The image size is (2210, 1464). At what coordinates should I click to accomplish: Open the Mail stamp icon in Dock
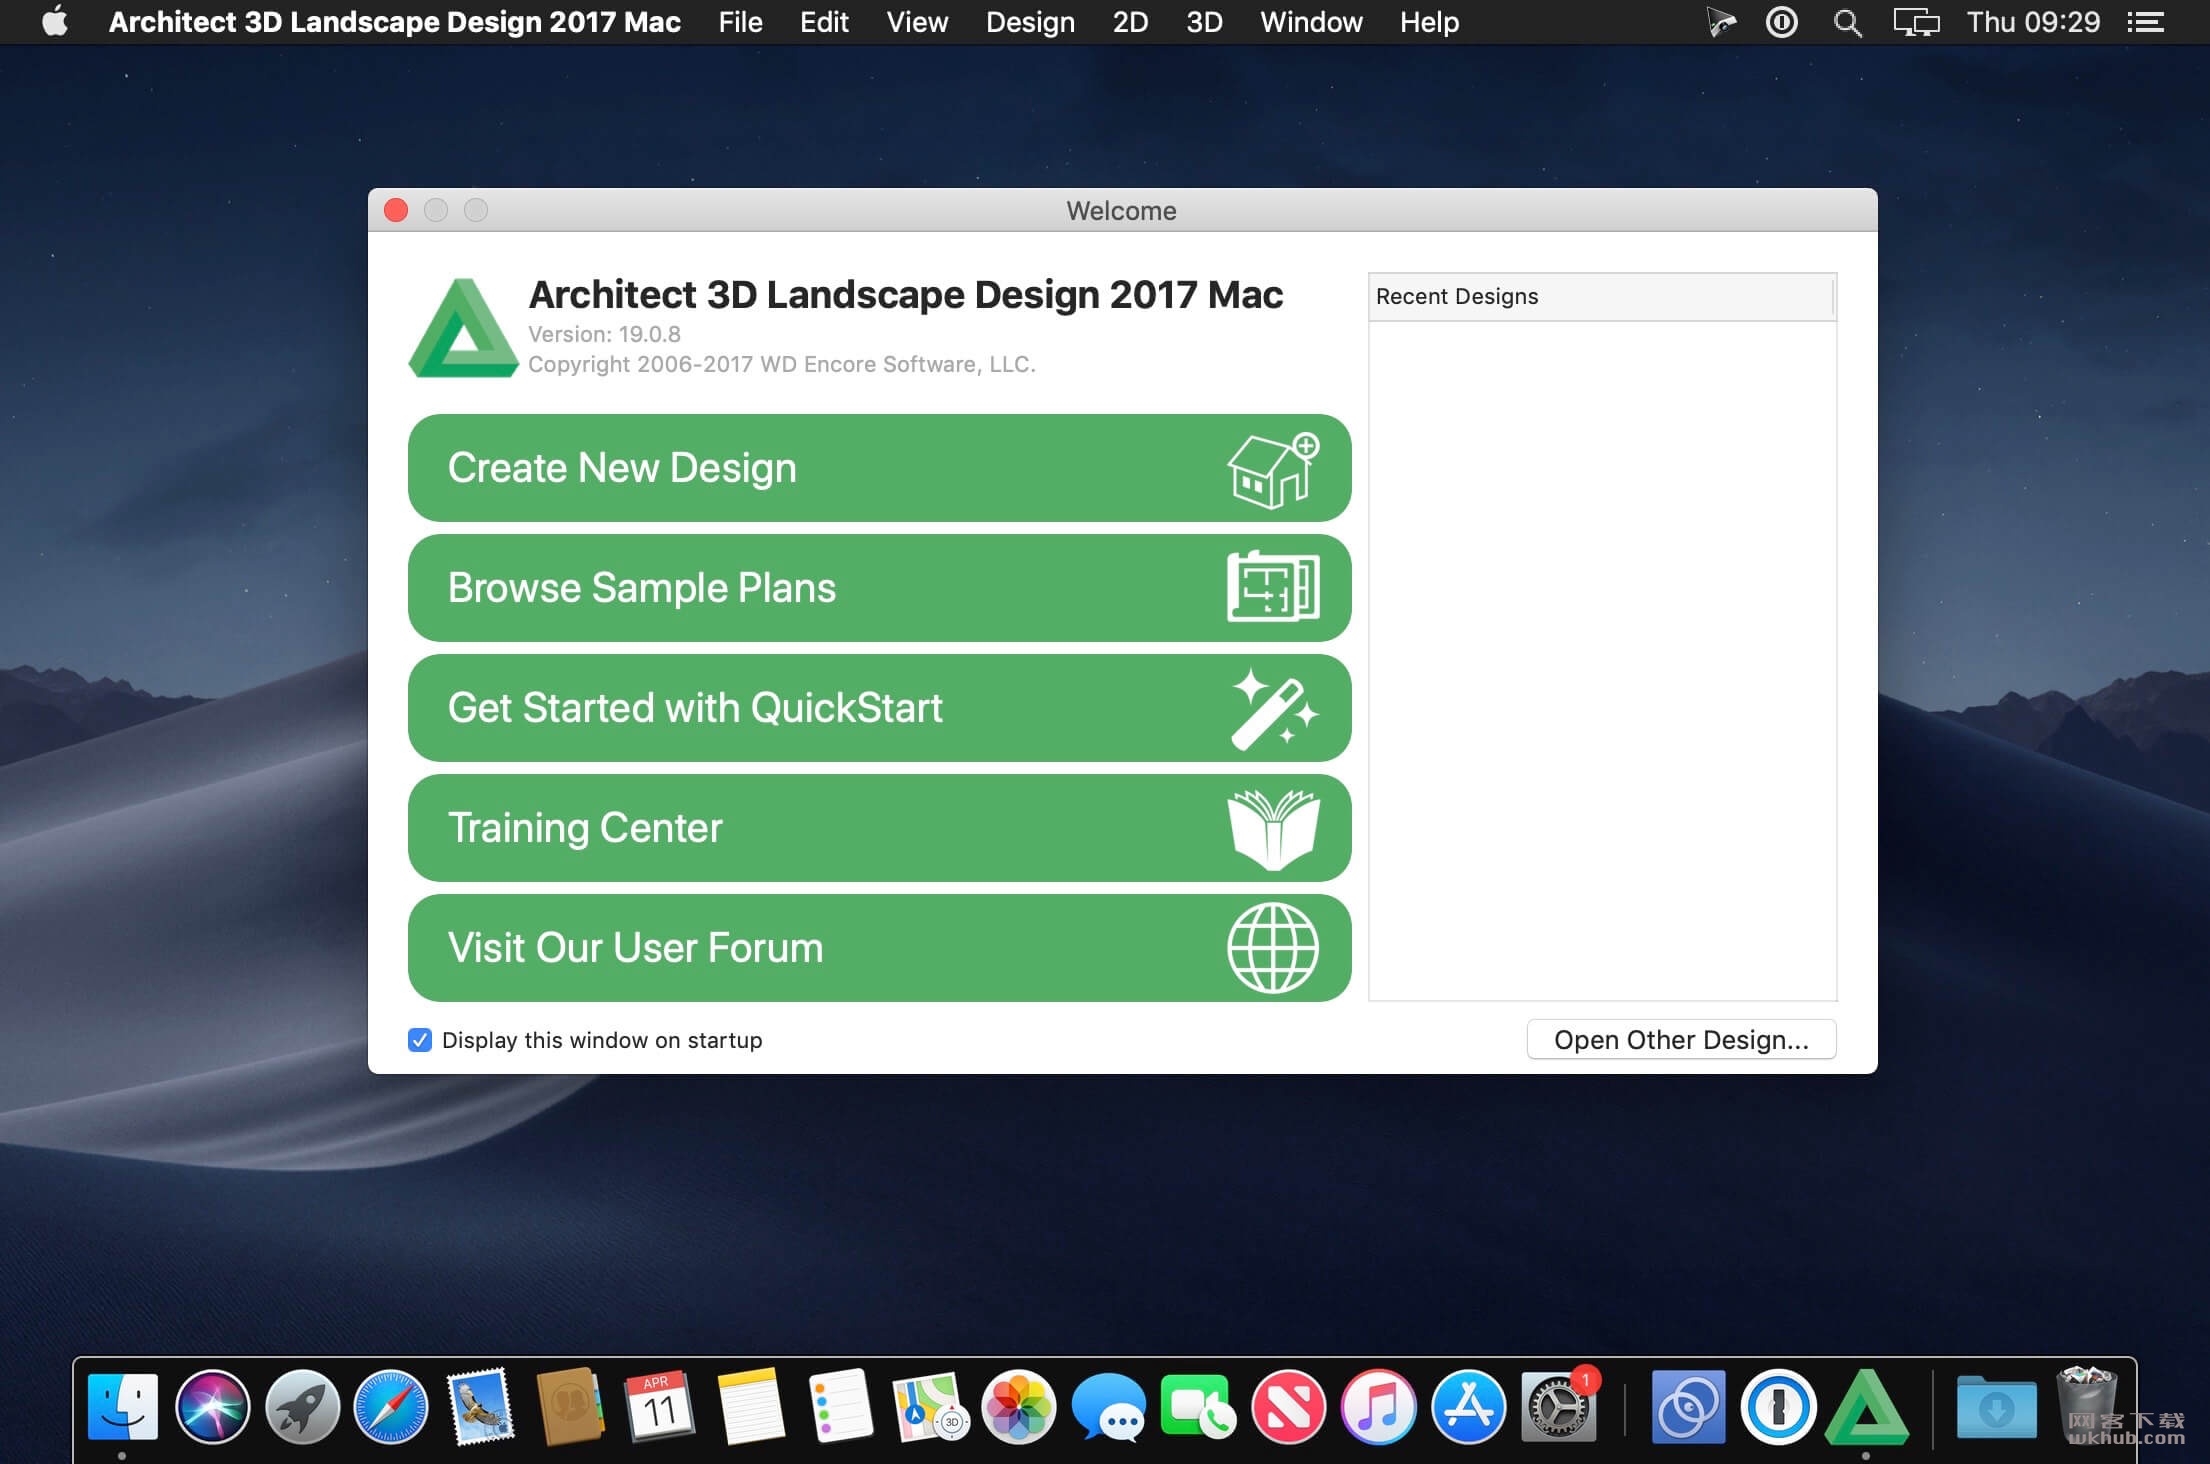click(x=481, y=1407)
